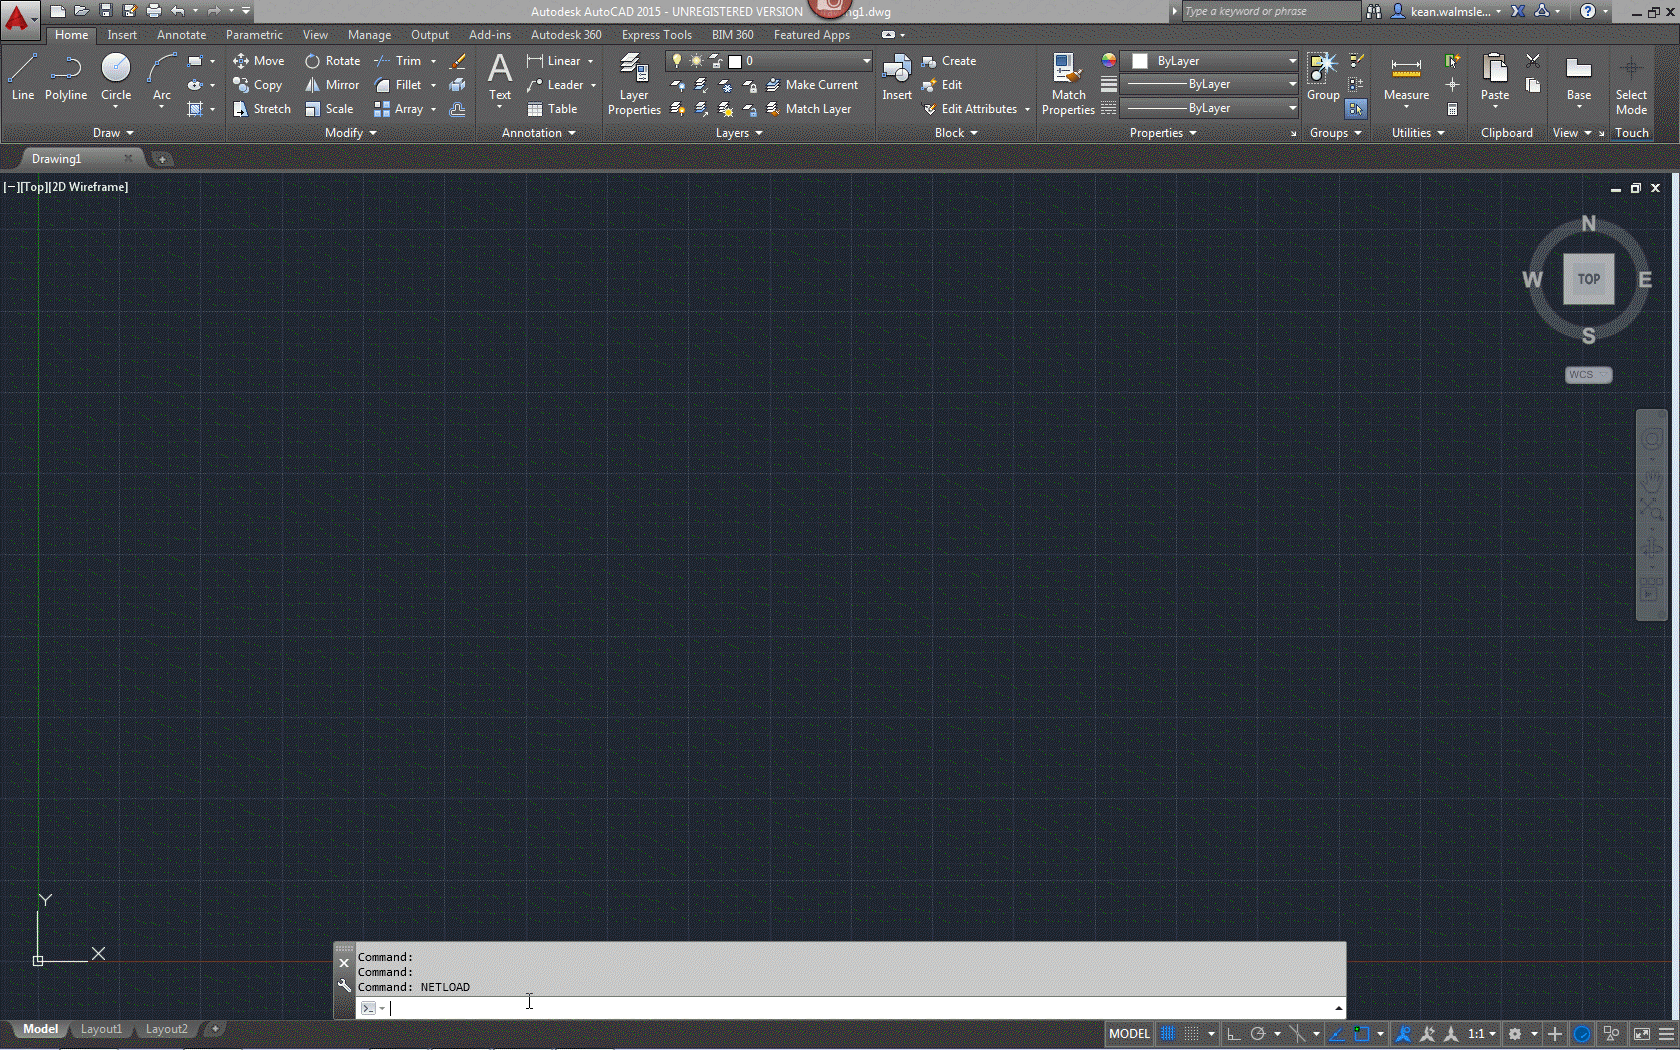1680x1050 pixels.
Task: Toggle ortho mode in status bar
Action: coord(1234,1034)
